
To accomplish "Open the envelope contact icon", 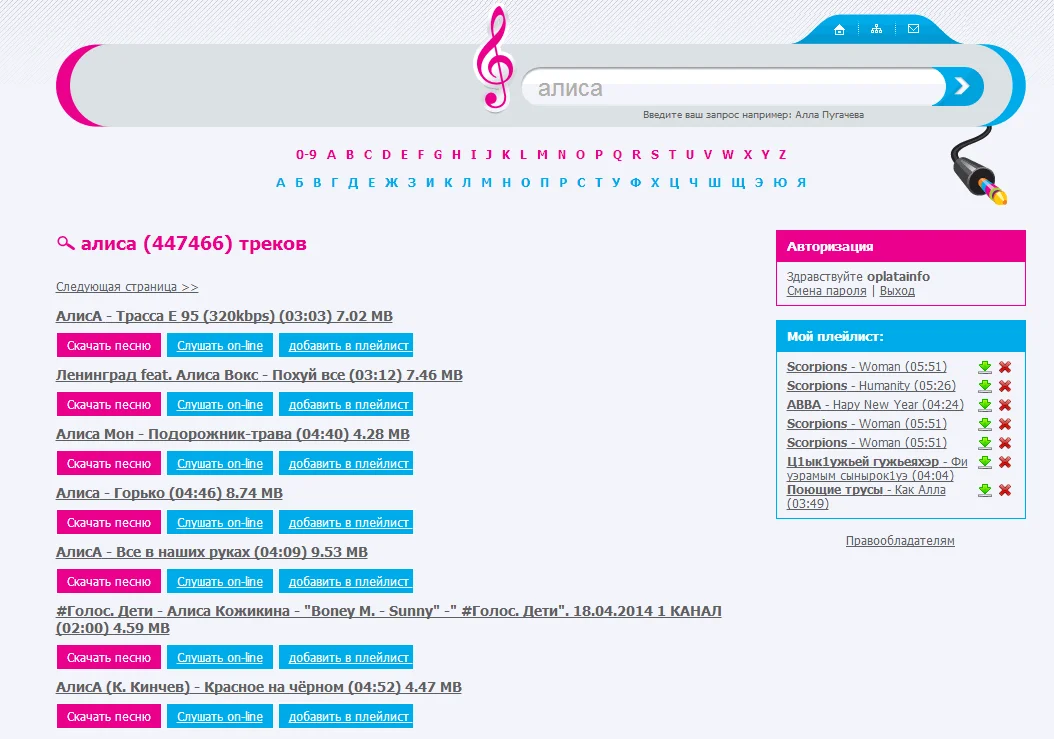I will (x=913, y=29).
